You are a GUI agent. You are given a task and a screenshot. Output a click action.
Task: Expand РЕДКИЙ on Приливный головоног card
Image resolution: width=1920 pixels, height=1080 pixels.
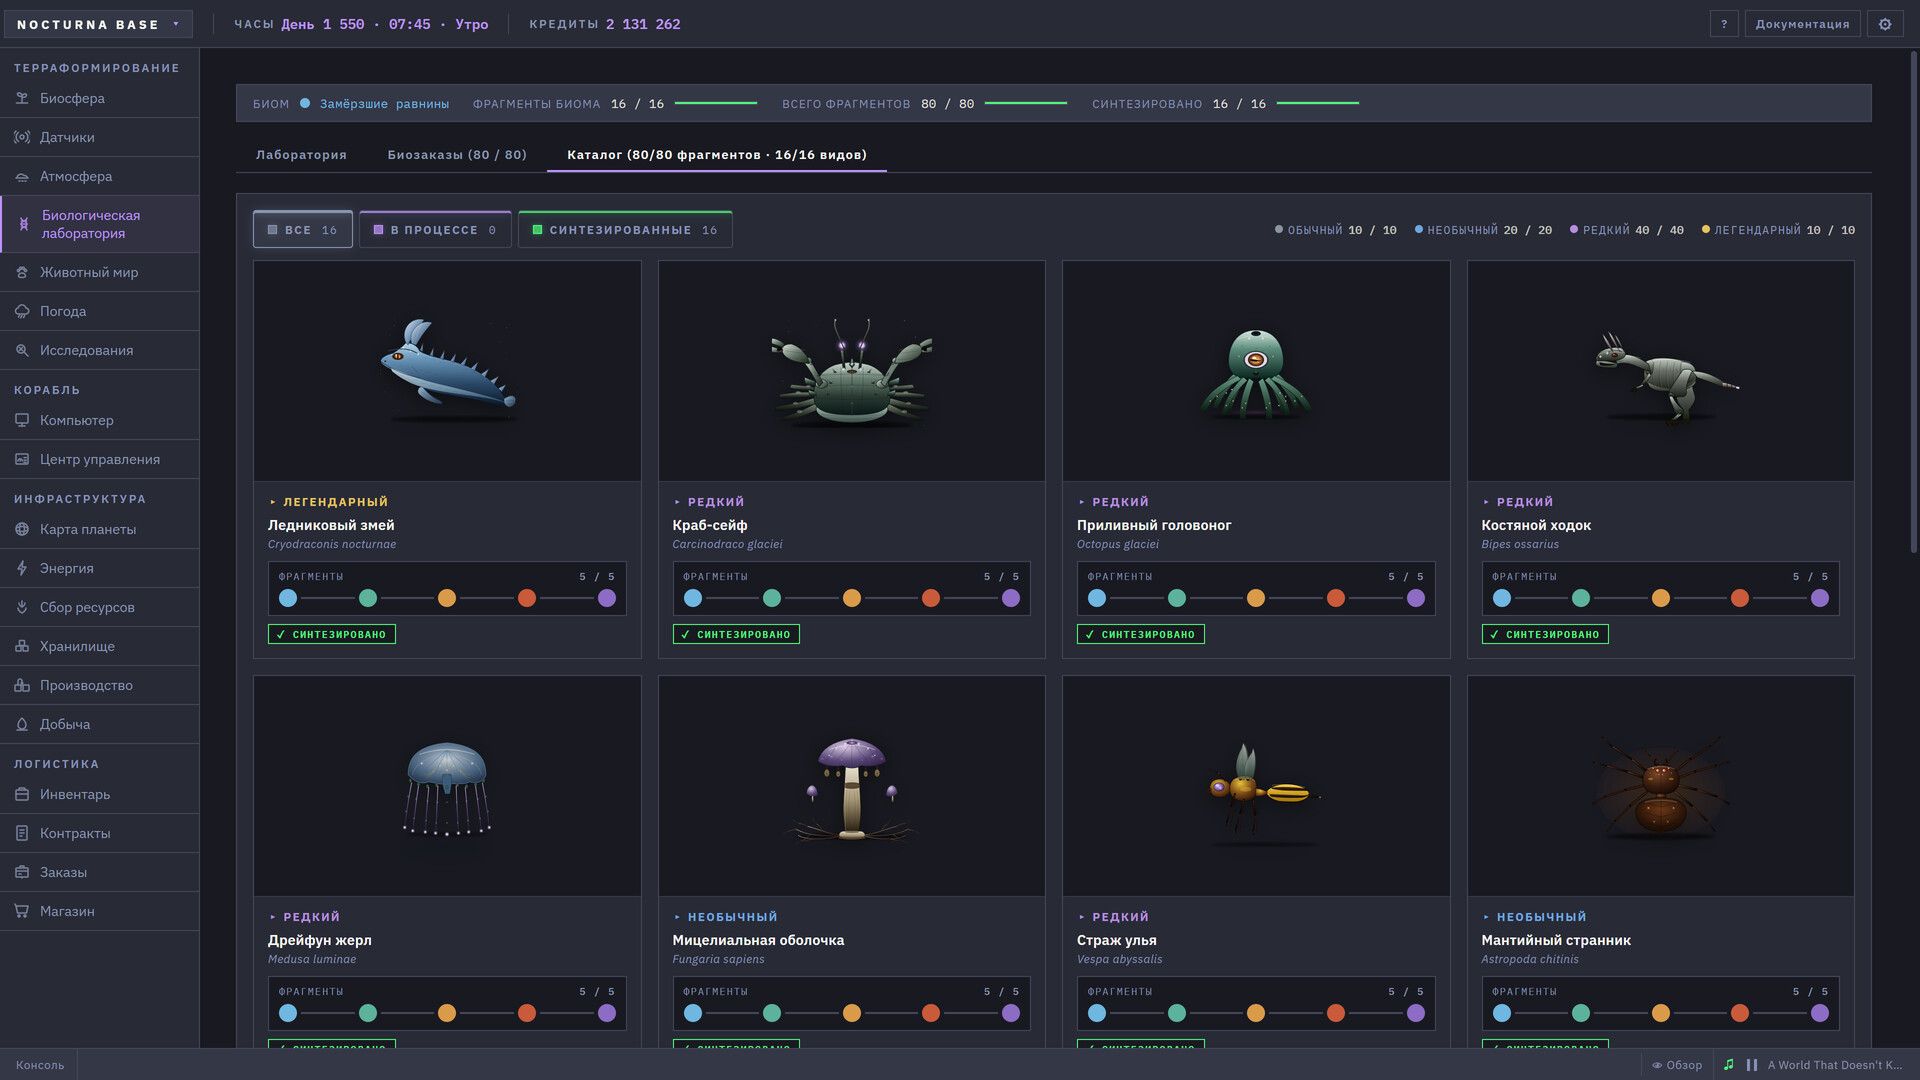point(1114,502)
